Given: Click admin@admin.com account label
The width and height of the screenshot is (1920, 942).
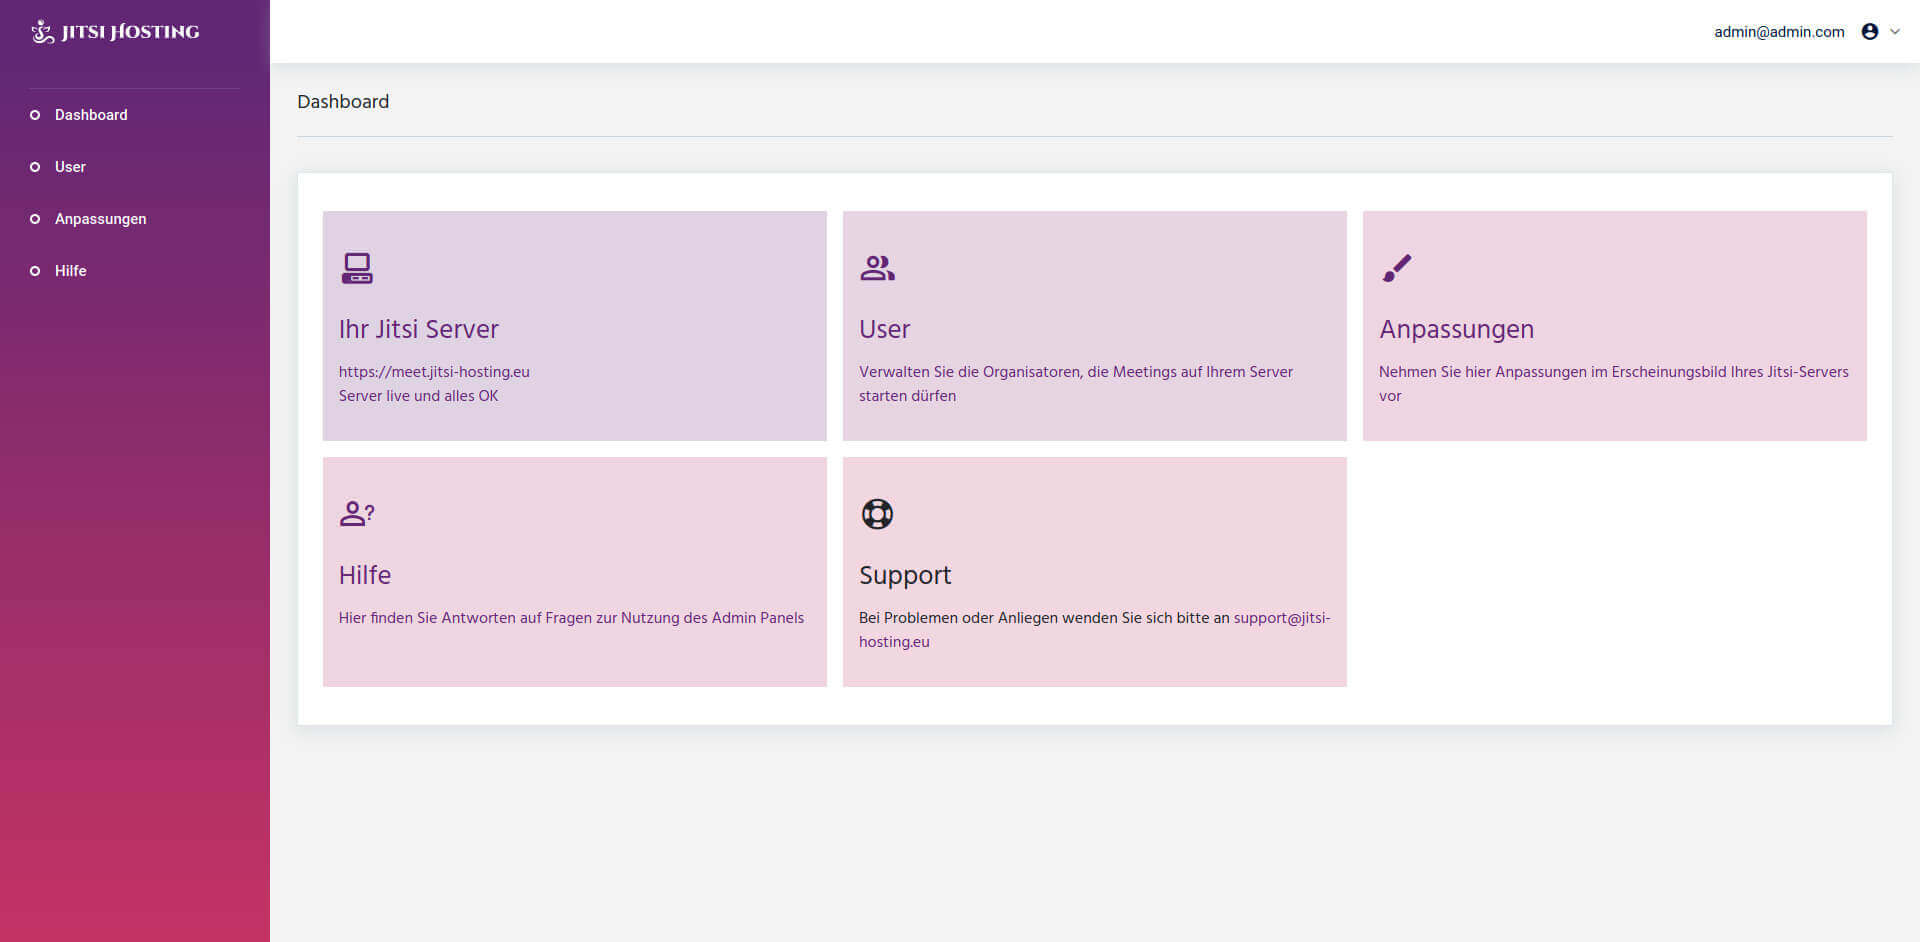Looking at the screenshot, I should coord(1779,32).
